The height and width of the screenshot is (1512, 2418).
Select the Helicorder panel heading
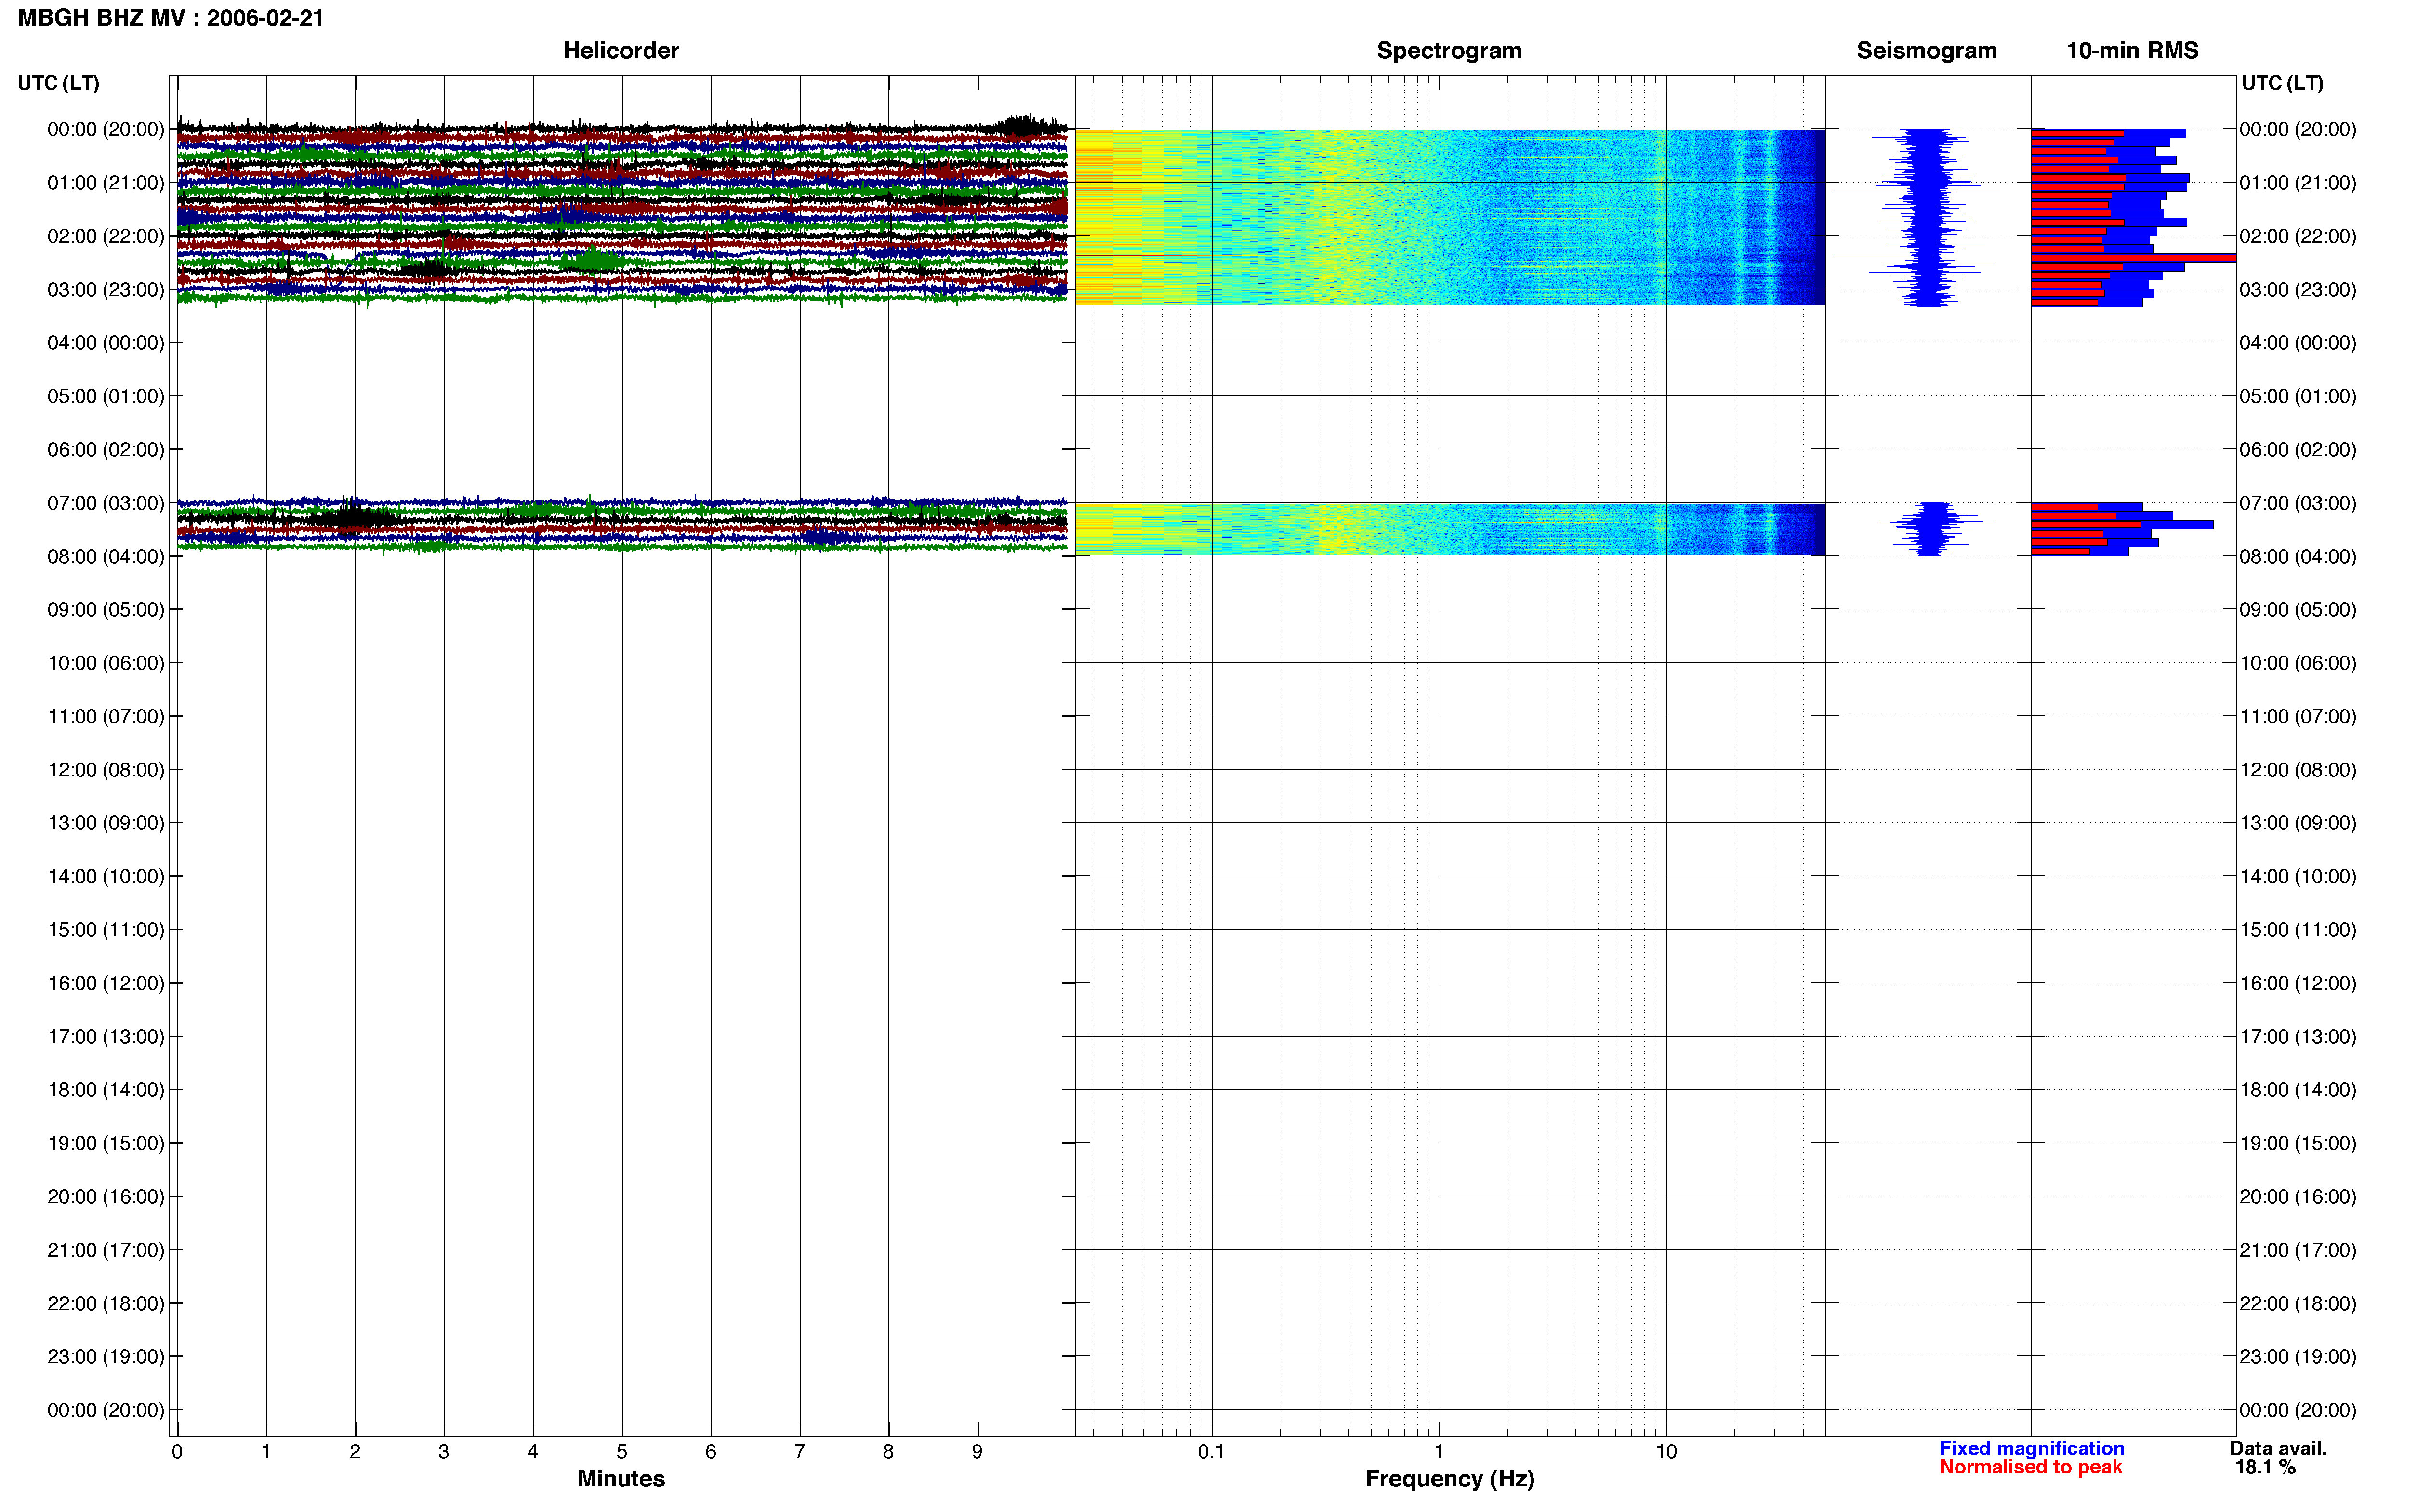tap(621, 51)
